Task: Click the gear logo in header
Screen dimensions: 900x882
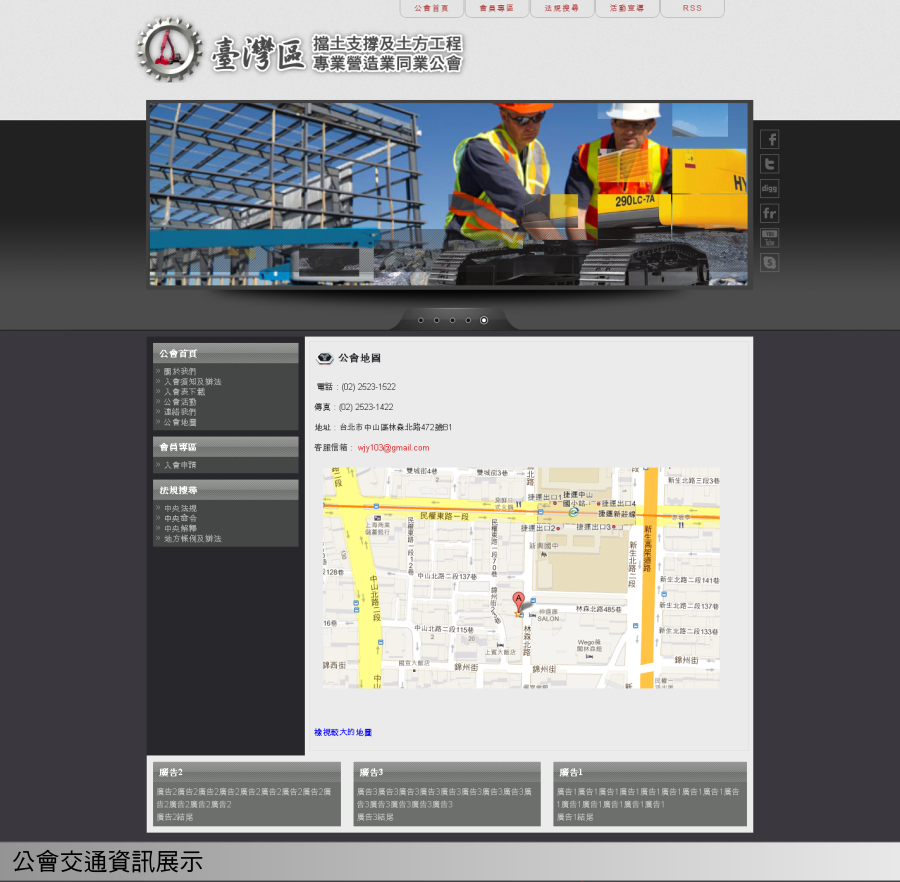Action: [169, 49]
